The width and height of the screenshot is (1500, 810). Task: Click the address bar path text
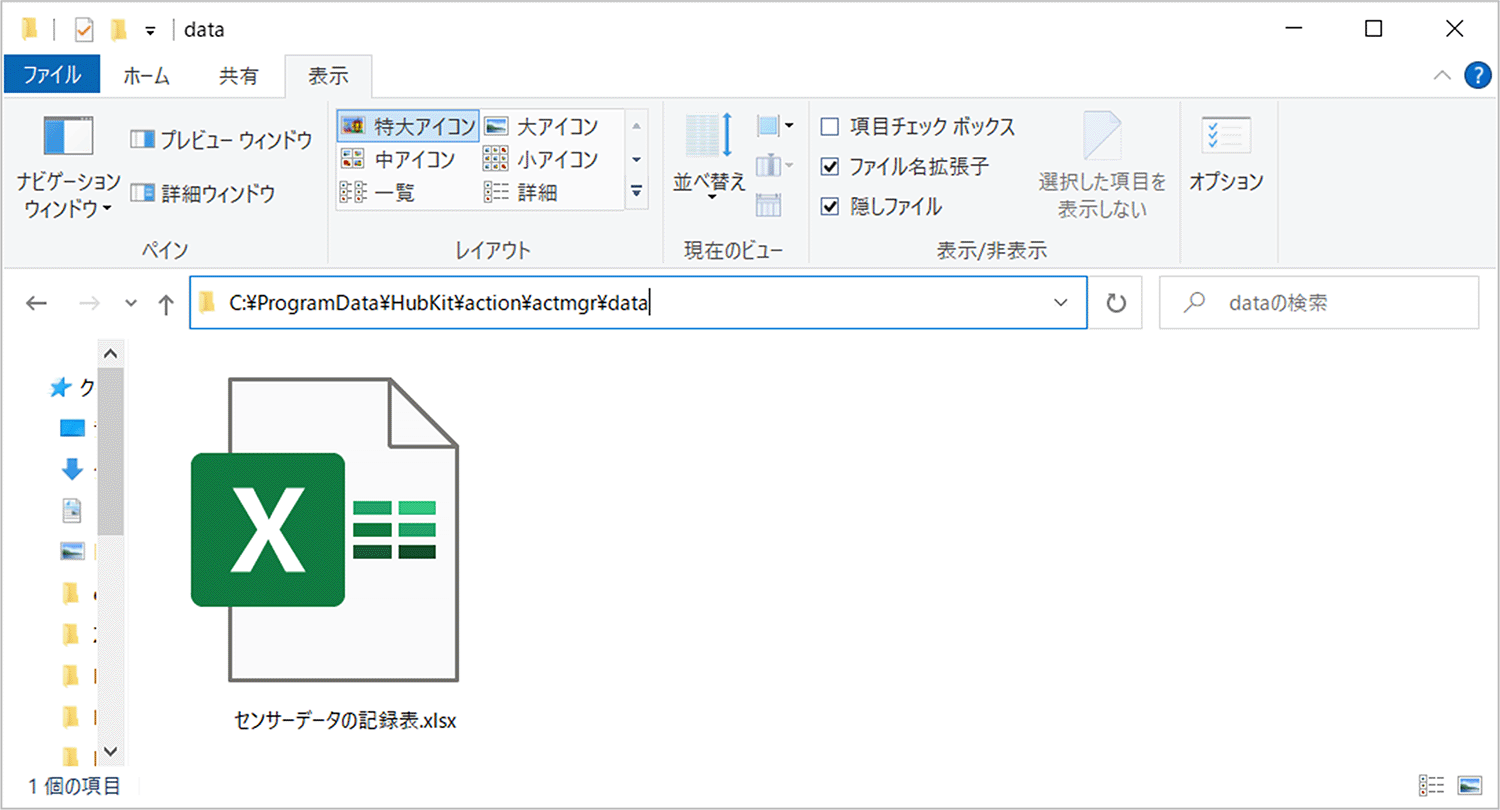[440, 303]
